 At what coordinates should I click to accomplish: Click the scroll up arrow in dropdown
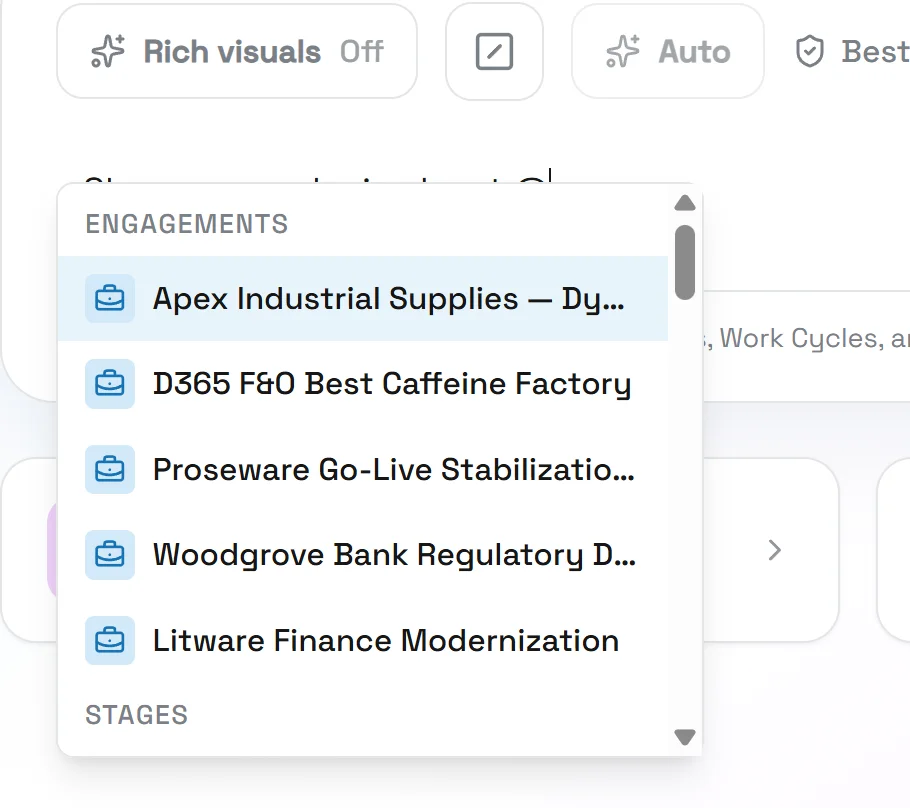[x=685, y=203]
